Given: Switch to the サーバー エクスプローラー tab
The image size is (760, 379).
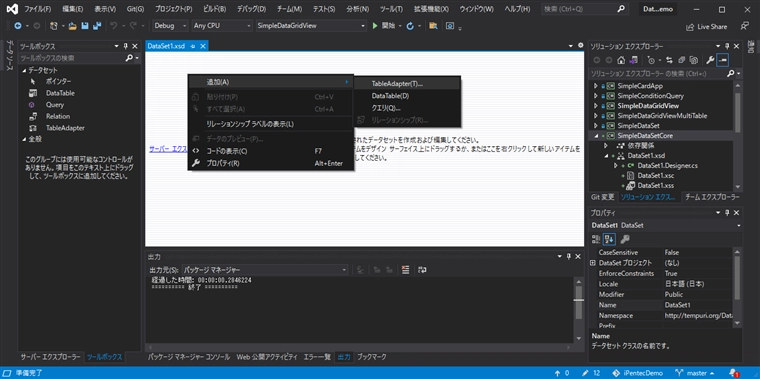Looking at the screenshot, I should tap(50, 357).
